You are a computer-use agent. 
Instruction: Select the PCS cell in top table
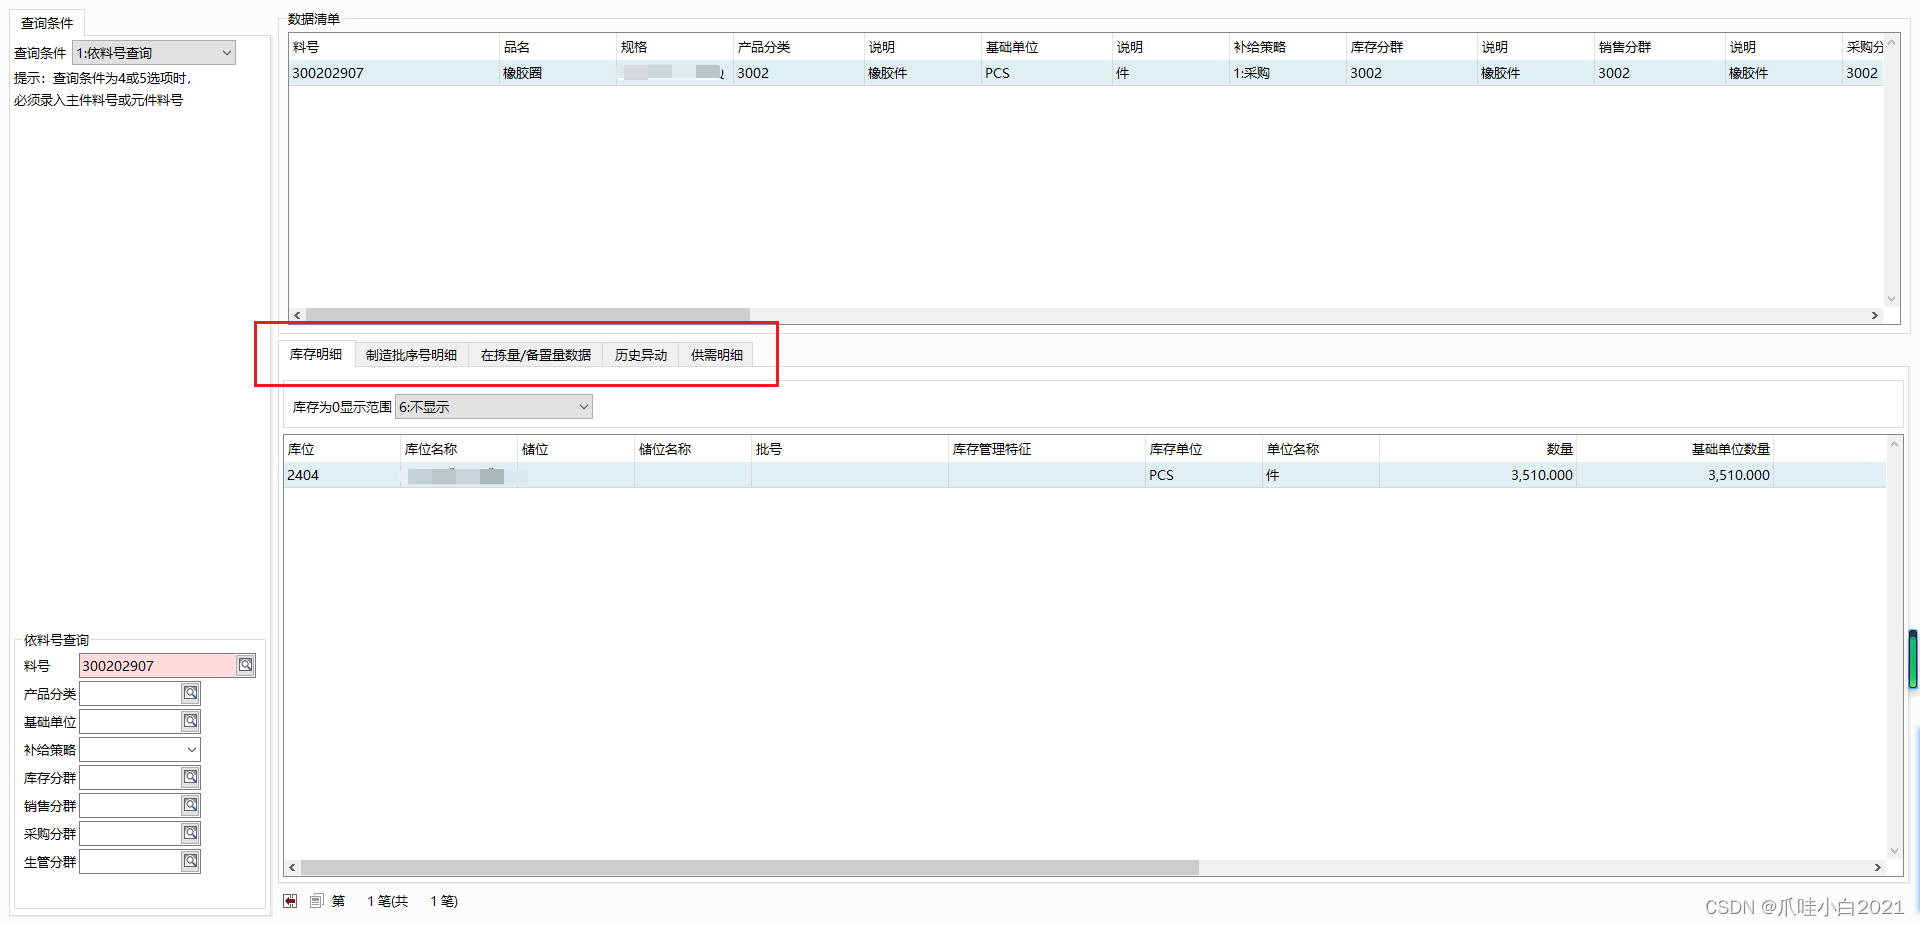click(x=1047, y=73)
